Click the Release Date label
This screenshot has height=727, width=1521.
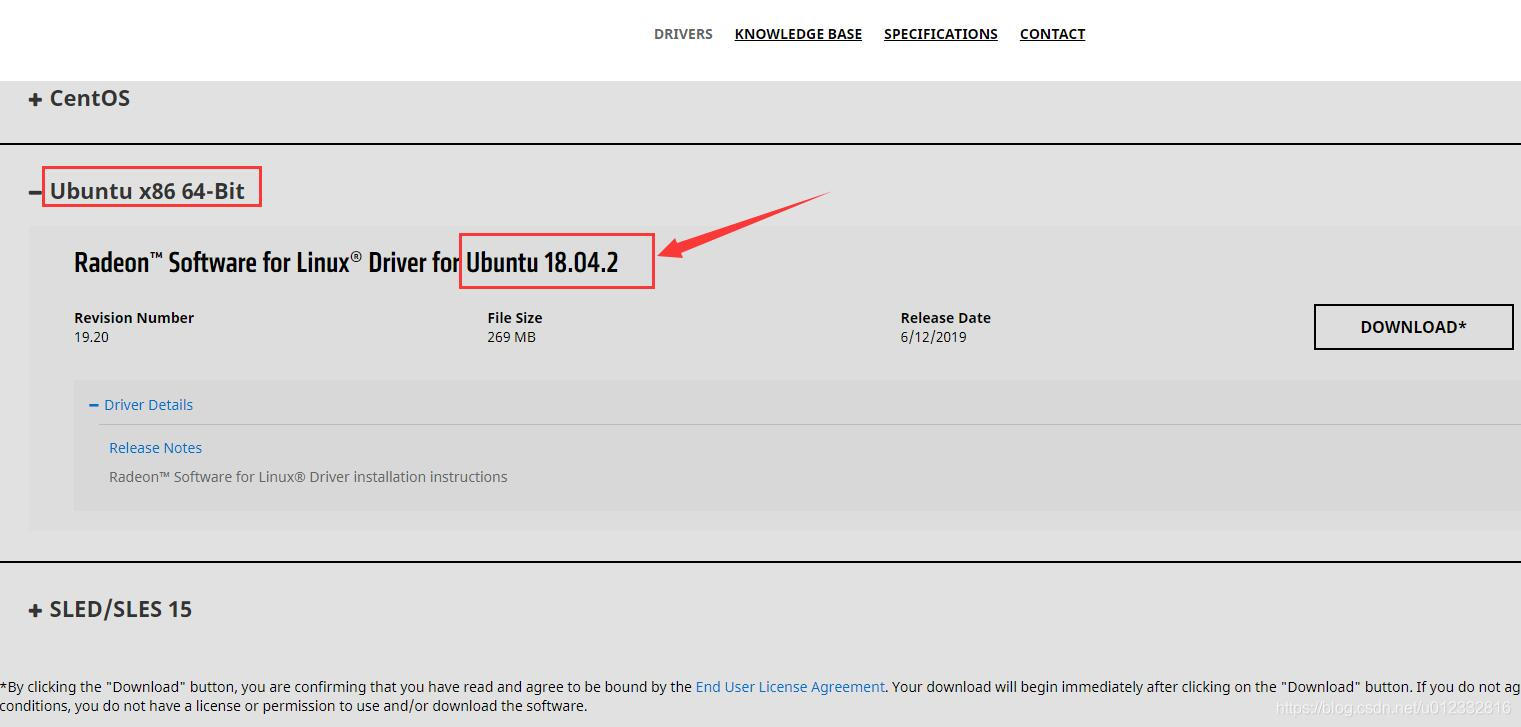click(x=946, y=318)
